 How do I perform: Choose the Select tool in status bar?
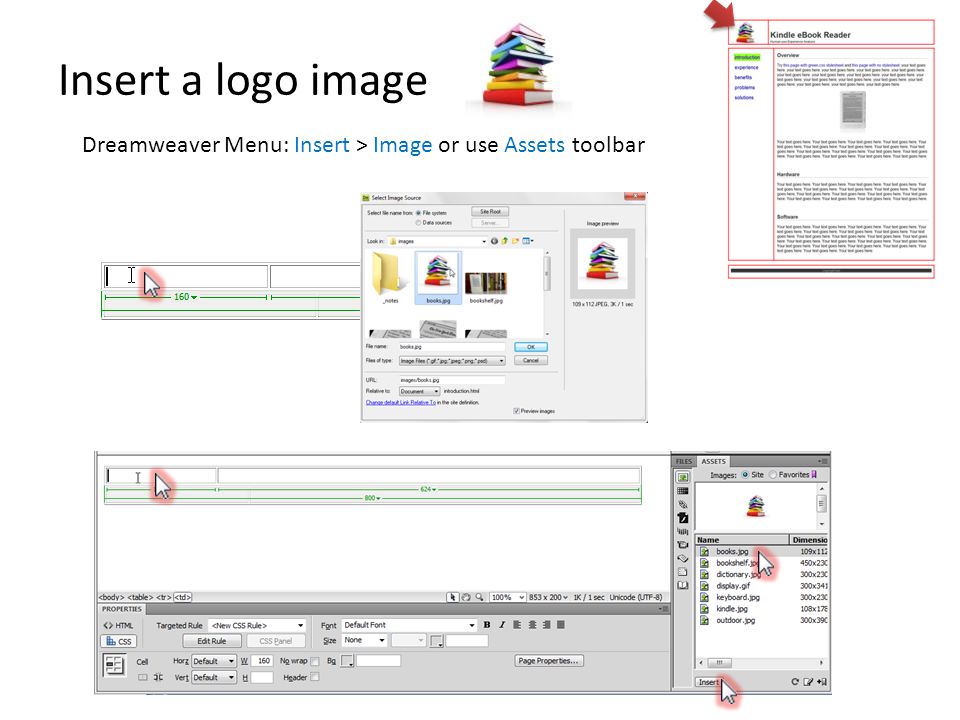[x=452, y=597]
